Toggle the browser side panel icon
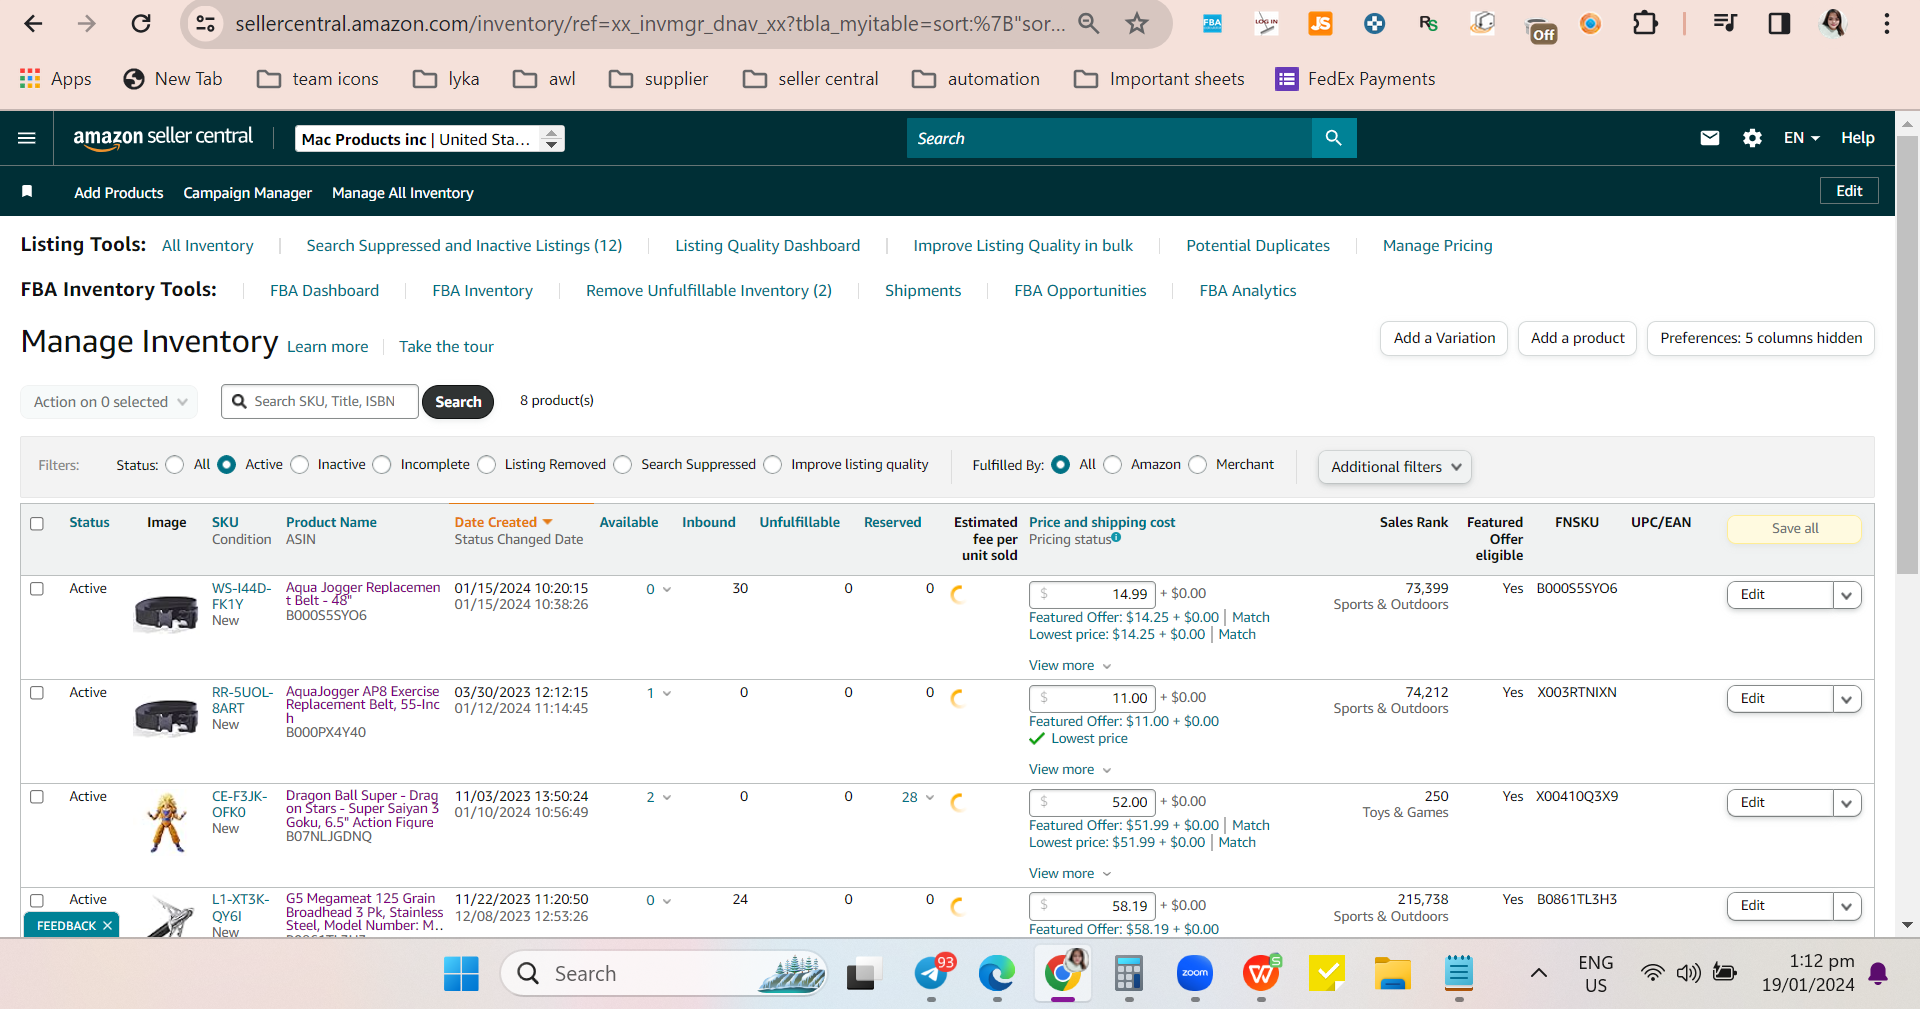The height and width of the screenshot is (1009, 1920). point(1779,23)
